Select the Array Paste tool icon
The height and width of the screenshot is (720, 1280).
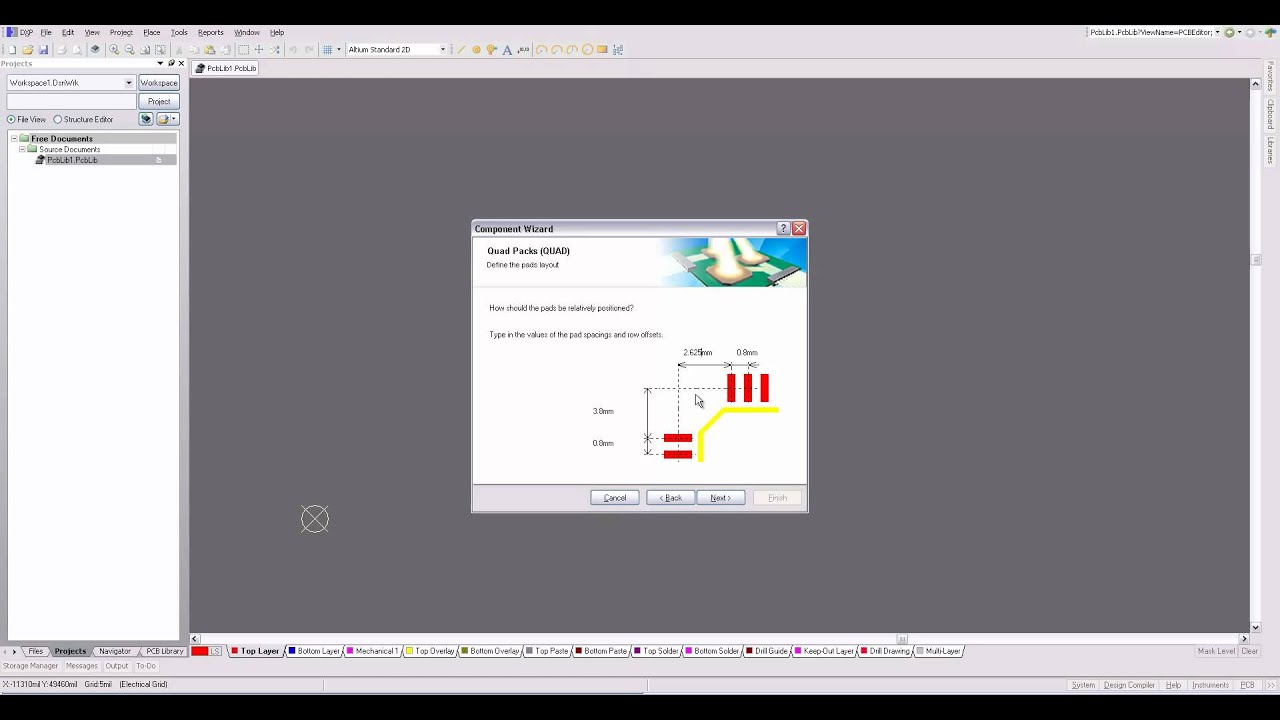[618, 49]
